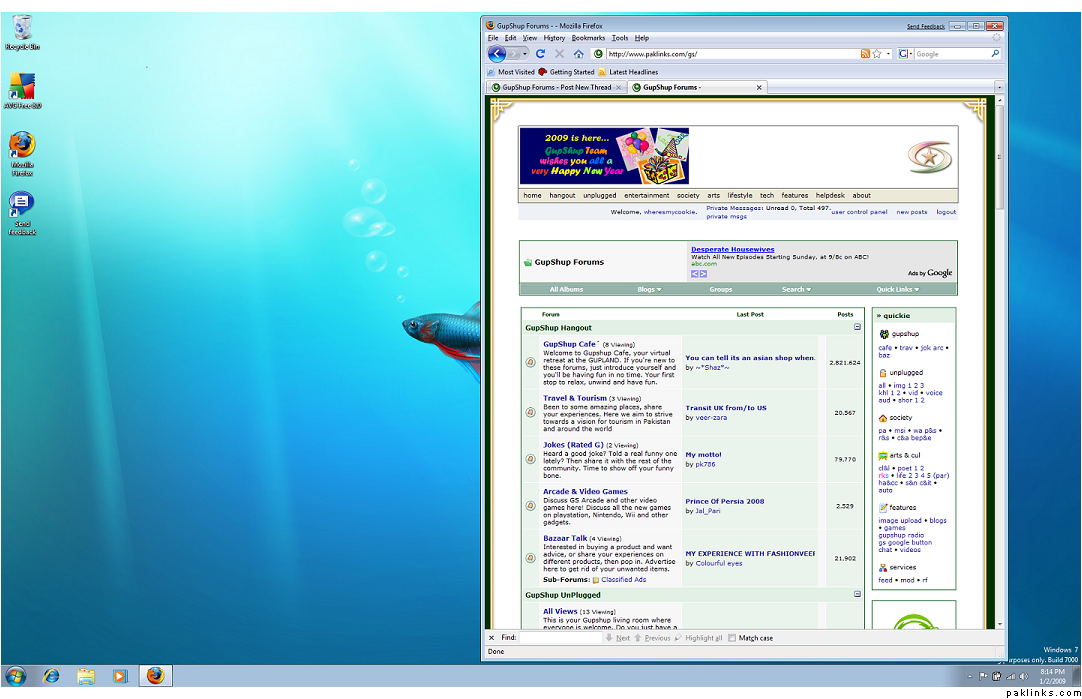Collapse the GupShup Hangout forum section
The image size is (1082, 699).
pyautogui.click(x=857, y=328)
